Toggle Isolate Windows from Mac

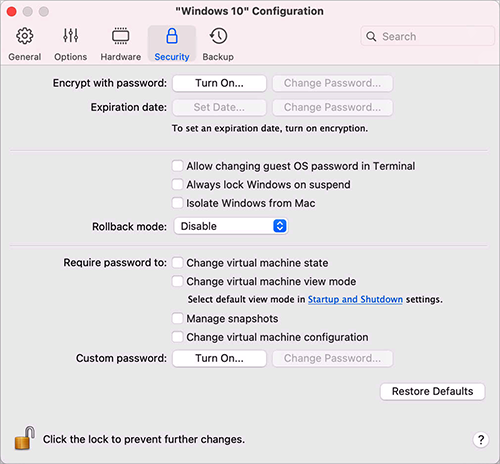pos(177,203)
